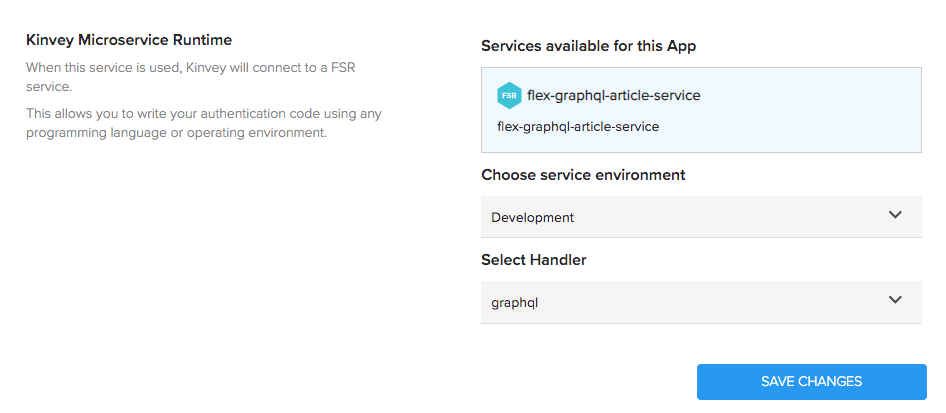946x413 pixels.
Task: Click the Kinvey Microservice Runtime heading
Action: 129,40
